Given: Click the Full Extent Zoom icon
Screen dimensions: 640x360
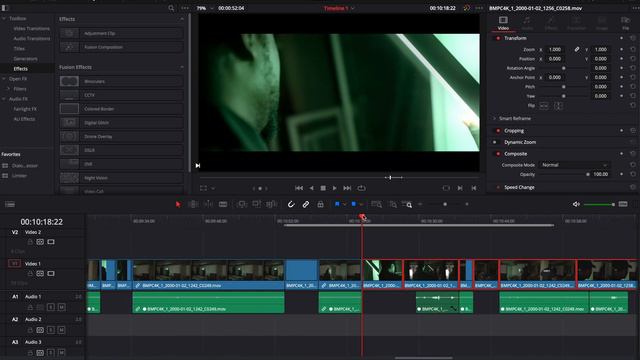Looking at the screenshot, I should click(376, 204).
